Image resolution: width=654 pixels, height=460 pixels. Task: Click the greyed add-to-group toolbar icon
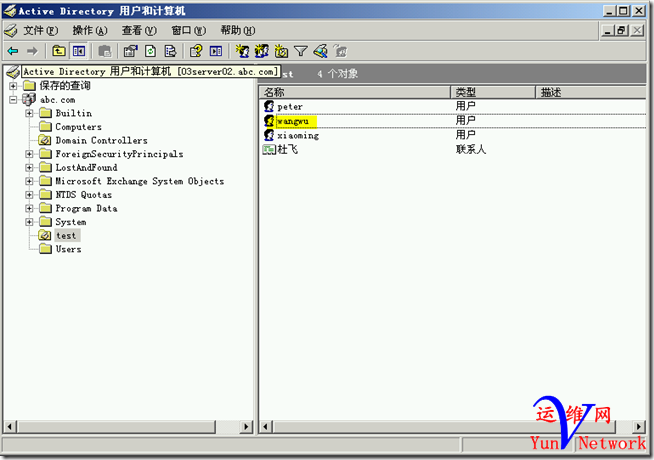pyautogui.click(x=340, y=51)
